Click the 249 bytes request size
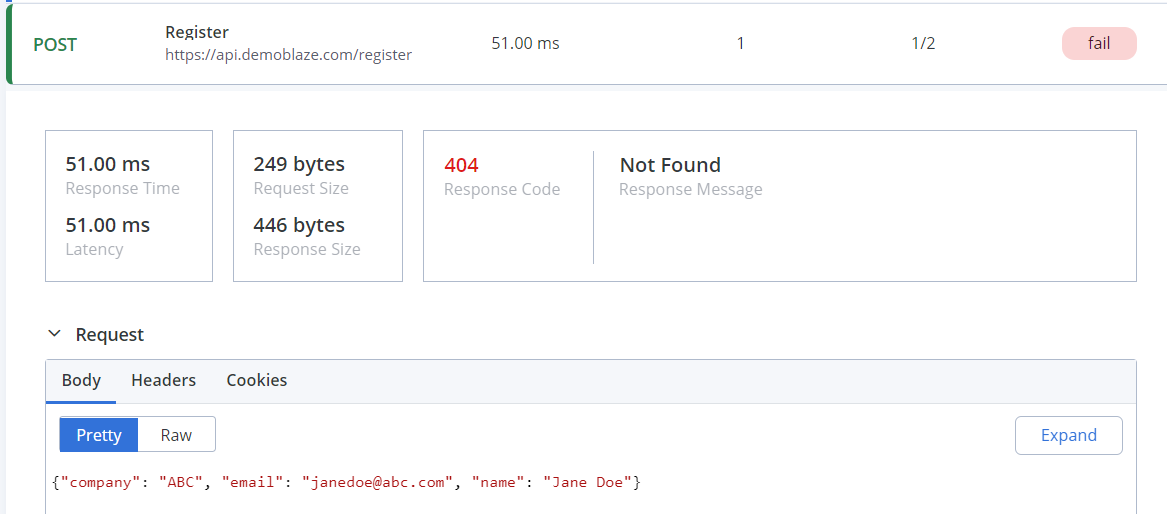The width and height of the screenshot is (1167, 514). (299, 164)
